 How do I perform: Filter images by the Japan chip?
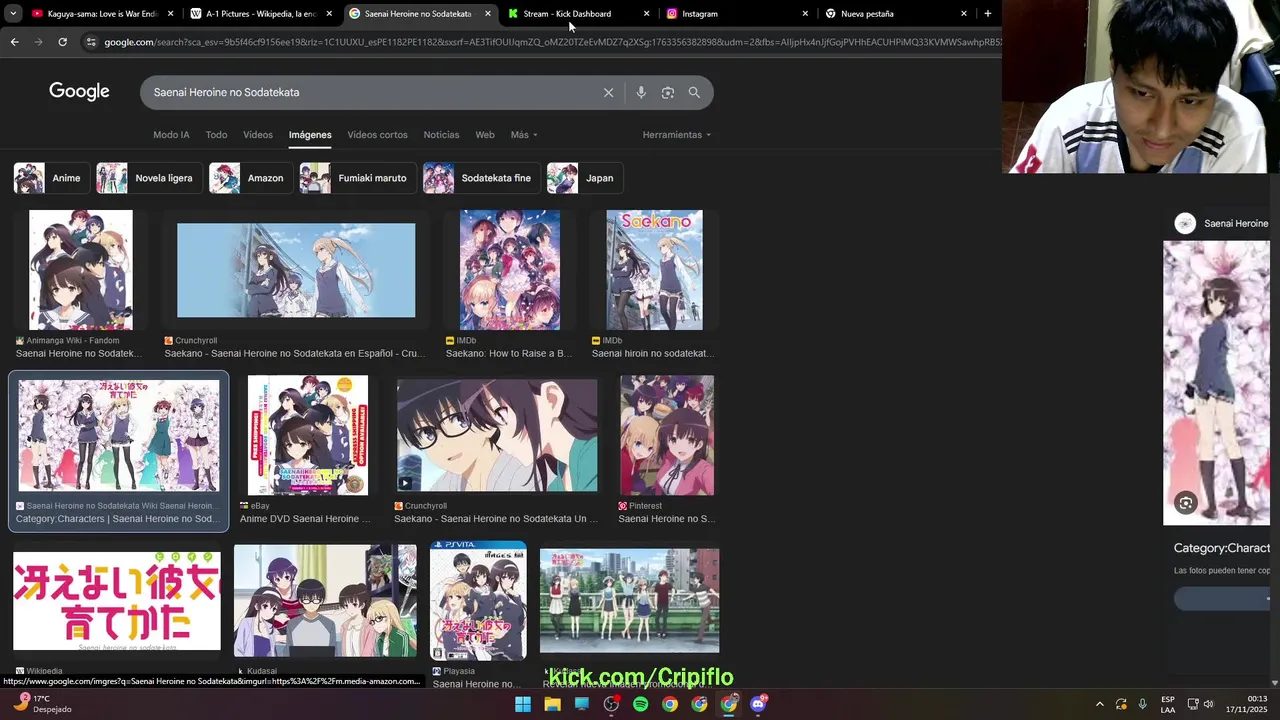(585, 178)
